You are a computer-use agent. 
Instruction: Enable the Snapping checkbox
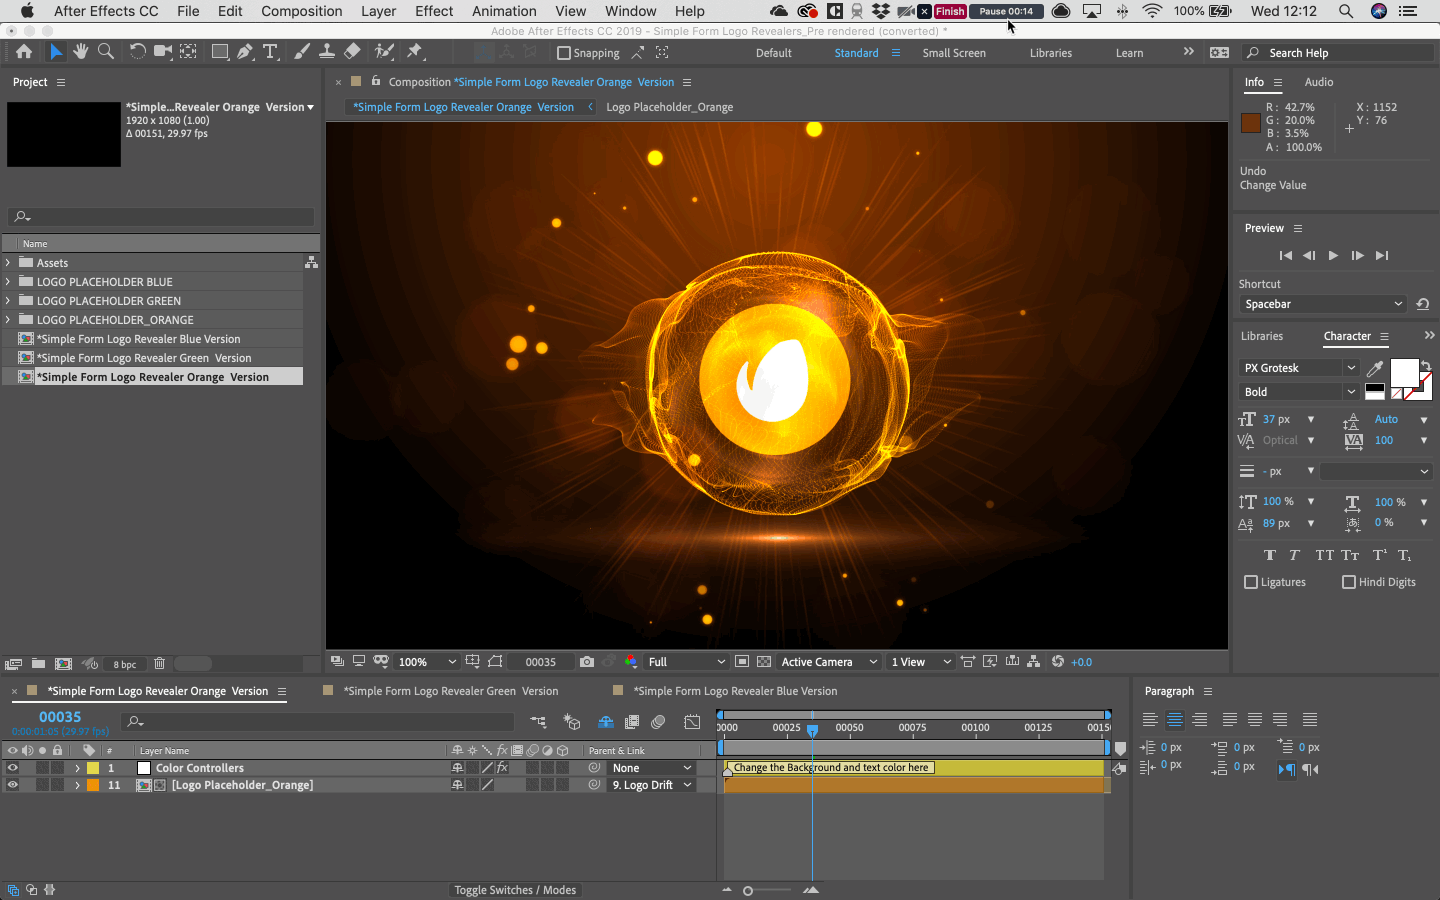pos(564,53)
